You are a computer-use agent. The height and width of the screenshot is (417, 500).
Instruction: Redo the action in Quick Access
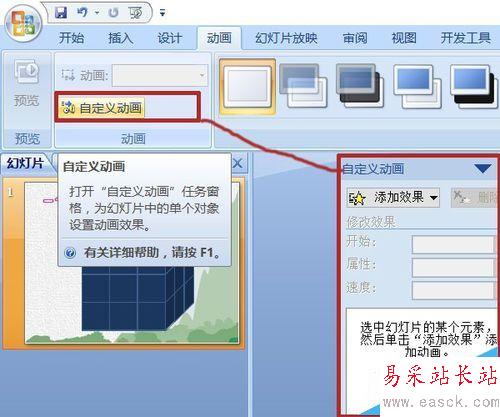pyautogui.click(x=114, y=13)
